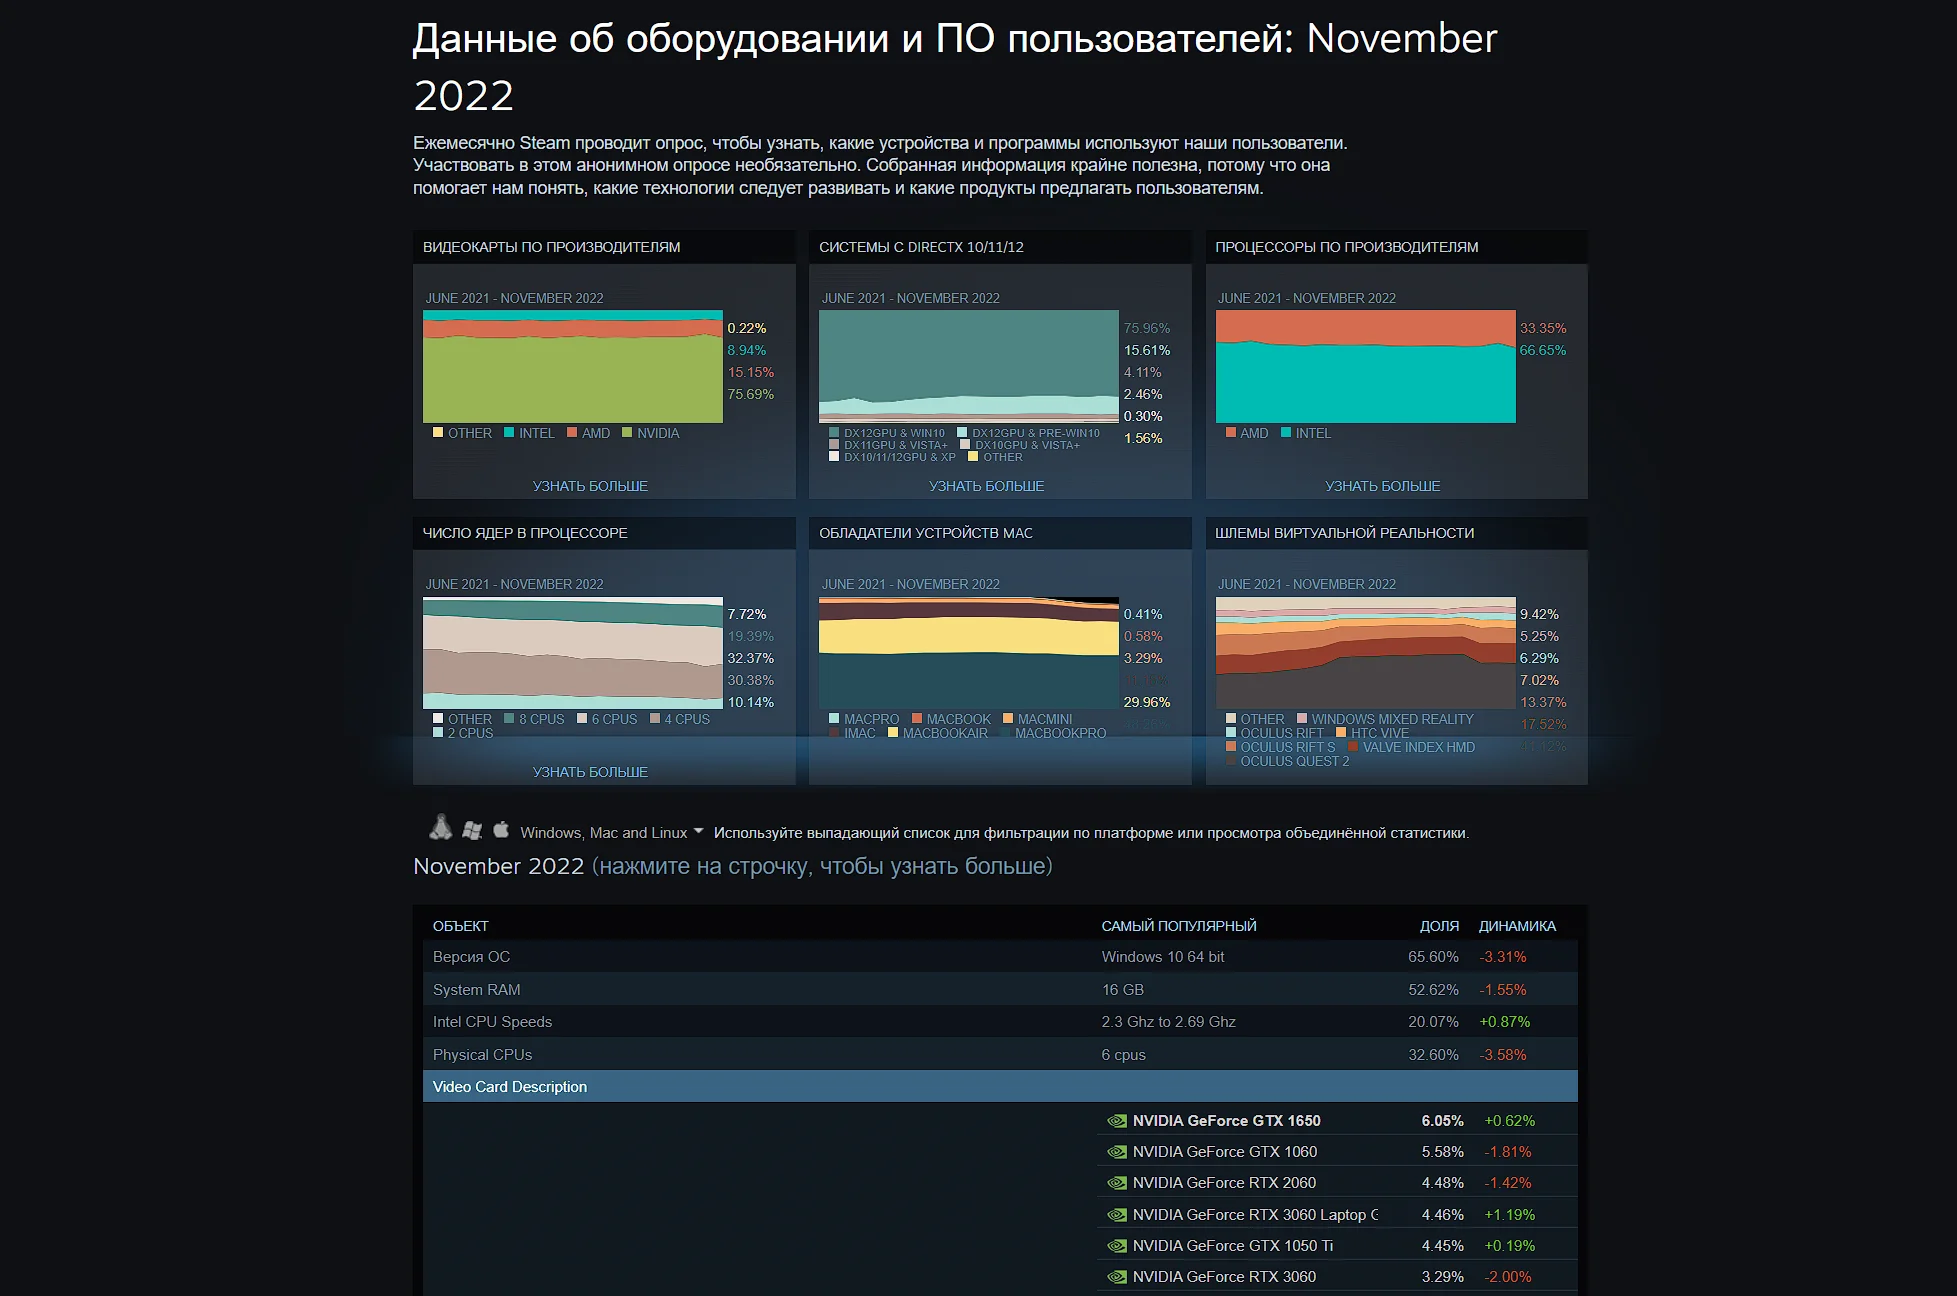Click the MACMINI legend swatch
This screenshot has width=1957, height=1296.
[1008, 719]
